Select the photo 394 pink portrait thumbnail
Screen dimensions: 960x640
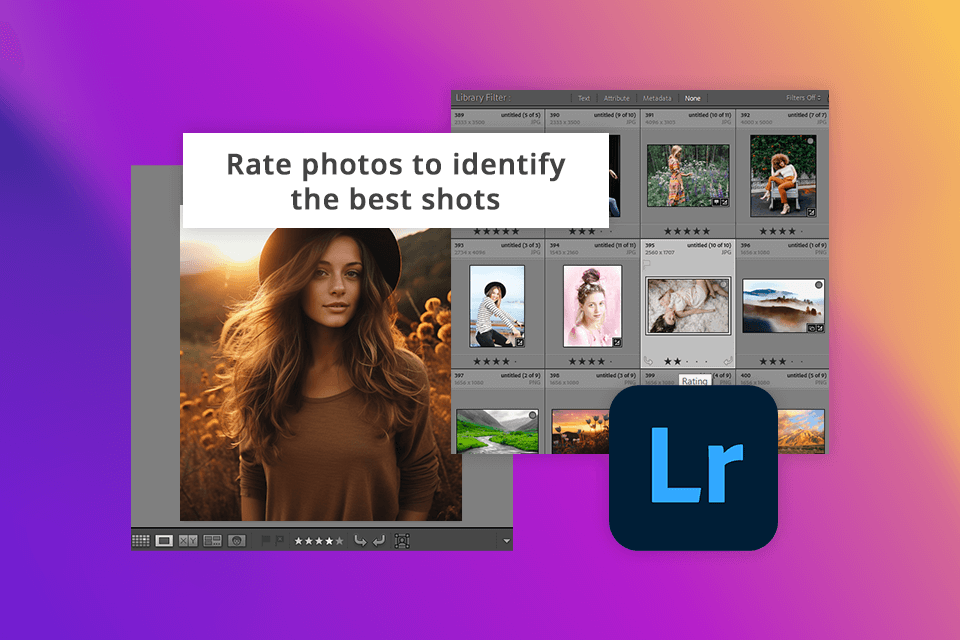tap(592, 306)
